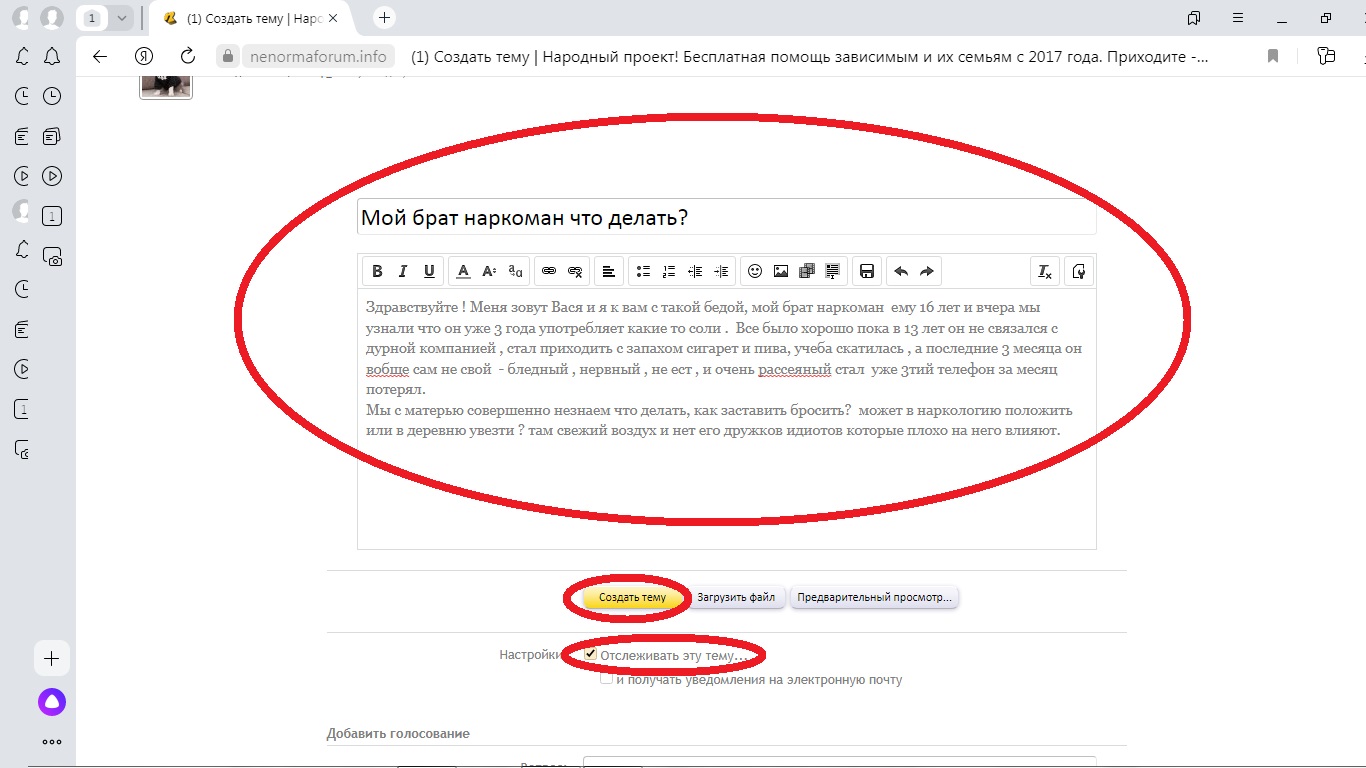Open the text color picker
The image size is (1366, 768).
coord(463,271)
